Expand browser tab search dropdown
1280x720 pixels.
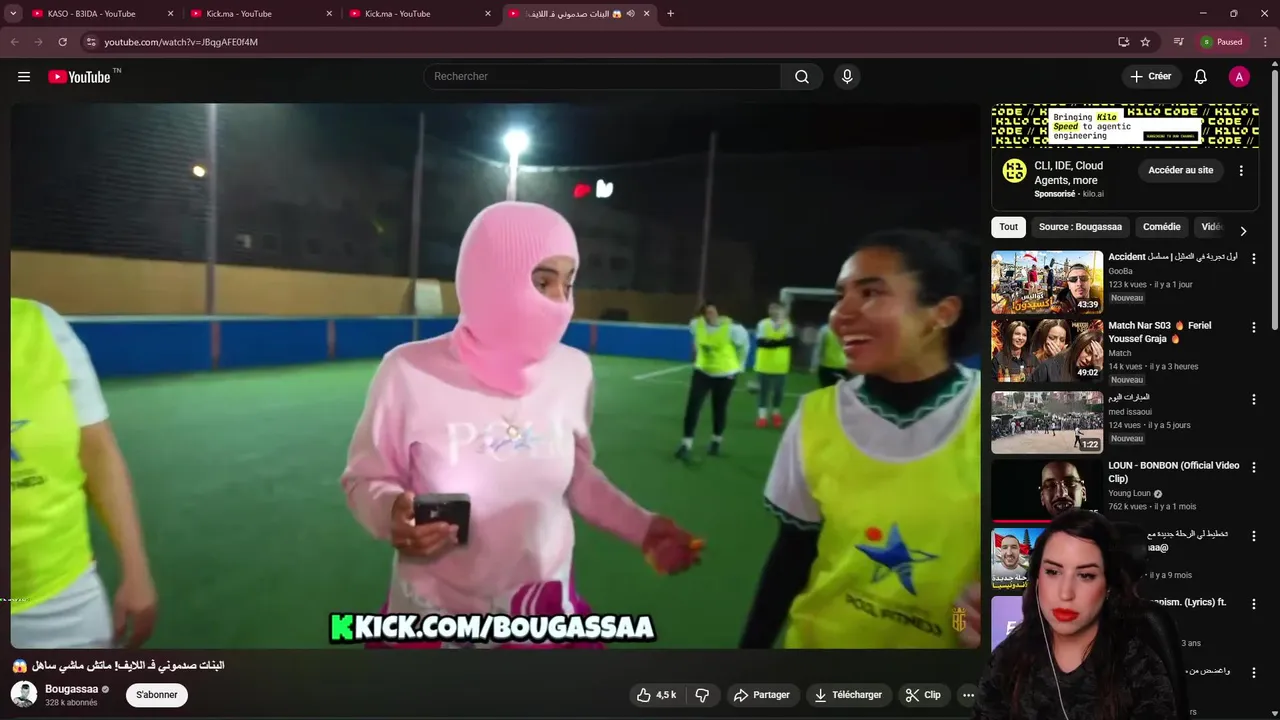12,14
